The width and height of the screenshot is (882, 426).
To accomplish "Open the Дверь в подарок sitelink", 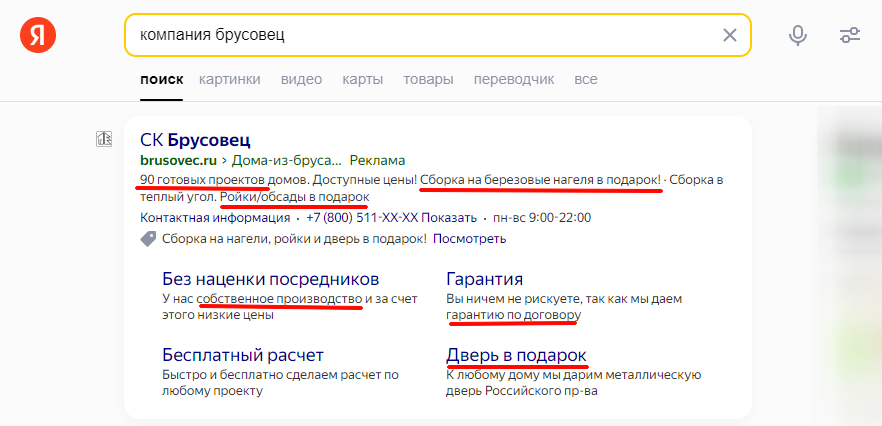I will [x=516, y=355].
